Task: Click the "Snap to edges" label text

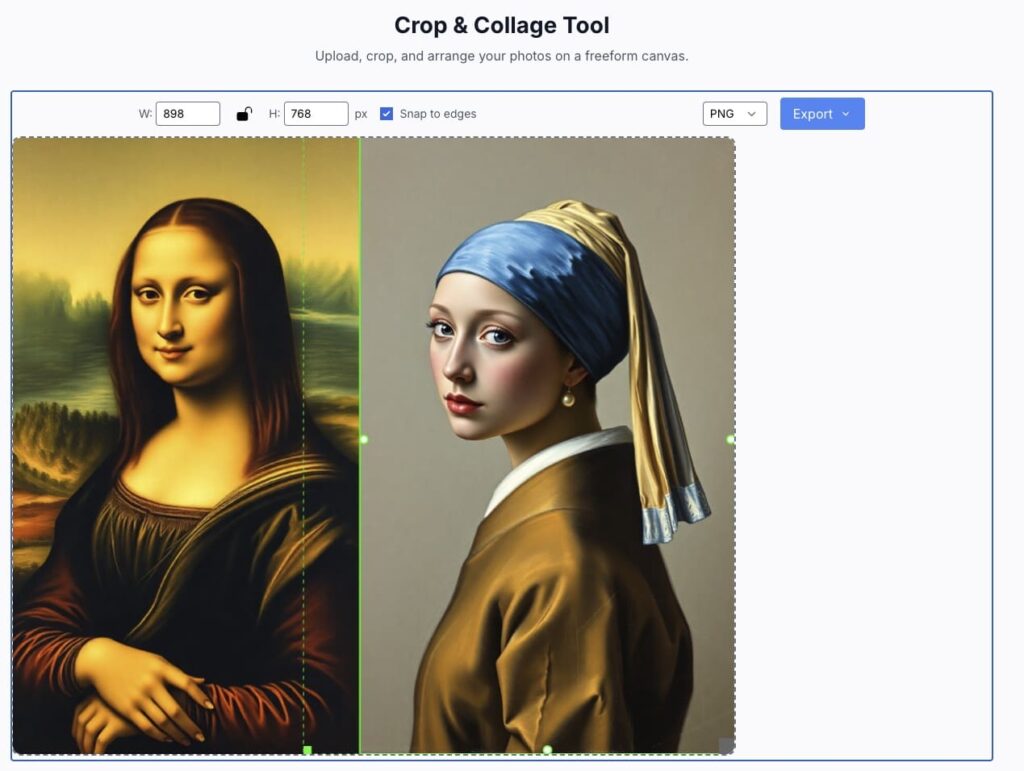Action: (x=438, y=114)
